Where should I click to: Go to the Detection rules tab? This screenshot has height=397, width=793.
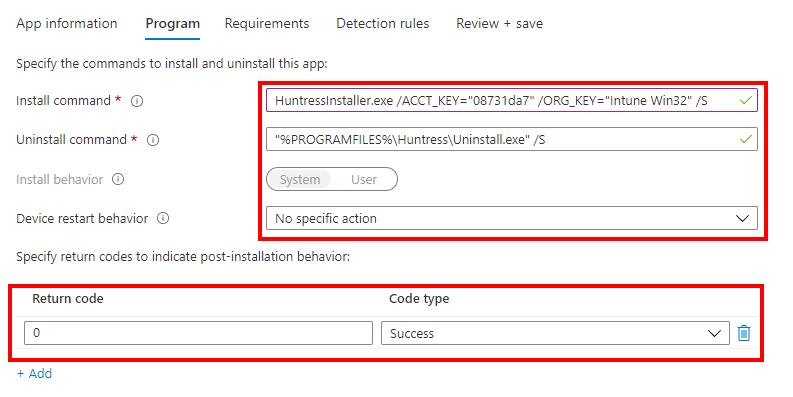pos(383,23)
